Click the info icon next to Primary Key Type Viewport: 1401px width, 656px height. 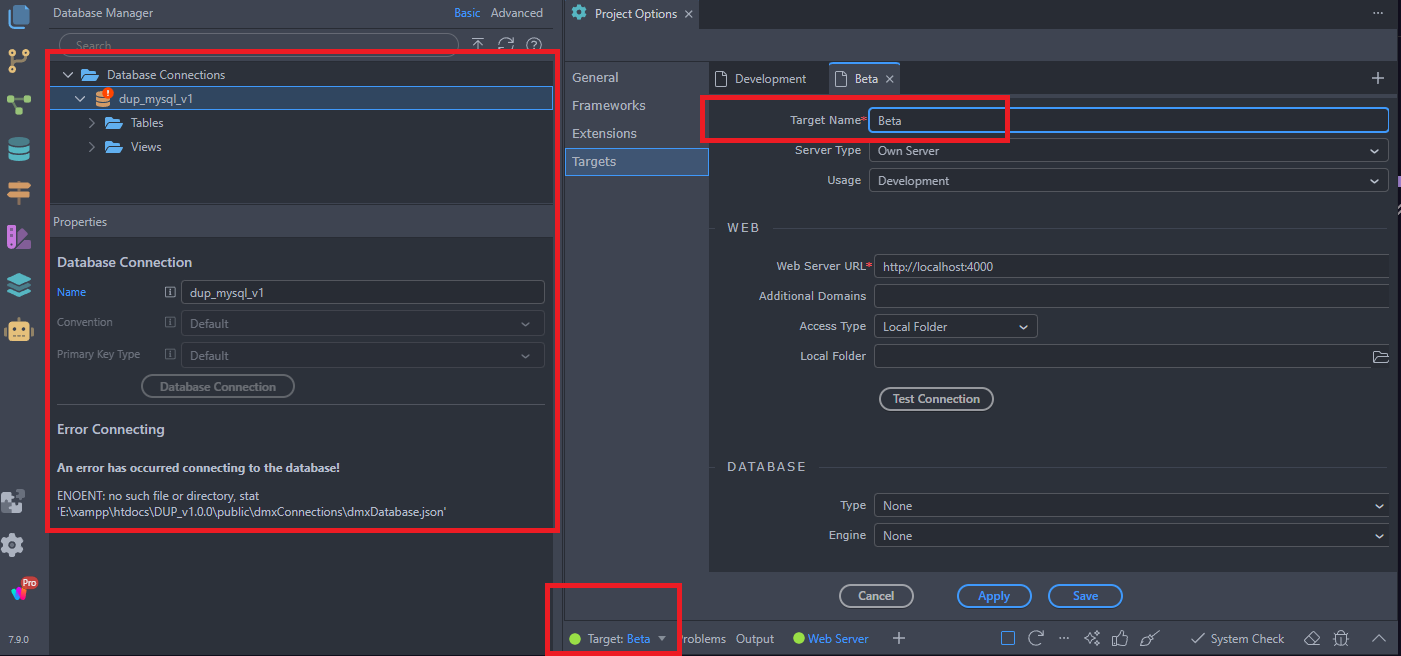click(x=170, y=355)
